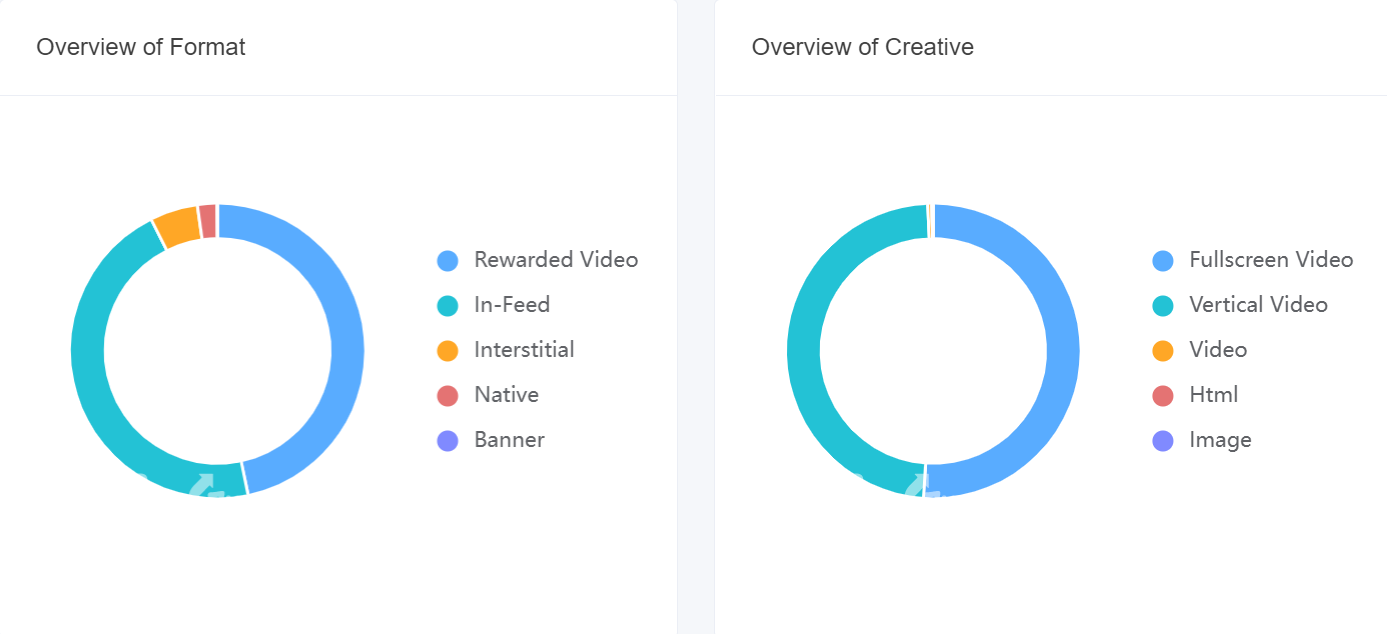Toggle the Banner legend text
The image size is (1387, 634).
pos(509,440)
